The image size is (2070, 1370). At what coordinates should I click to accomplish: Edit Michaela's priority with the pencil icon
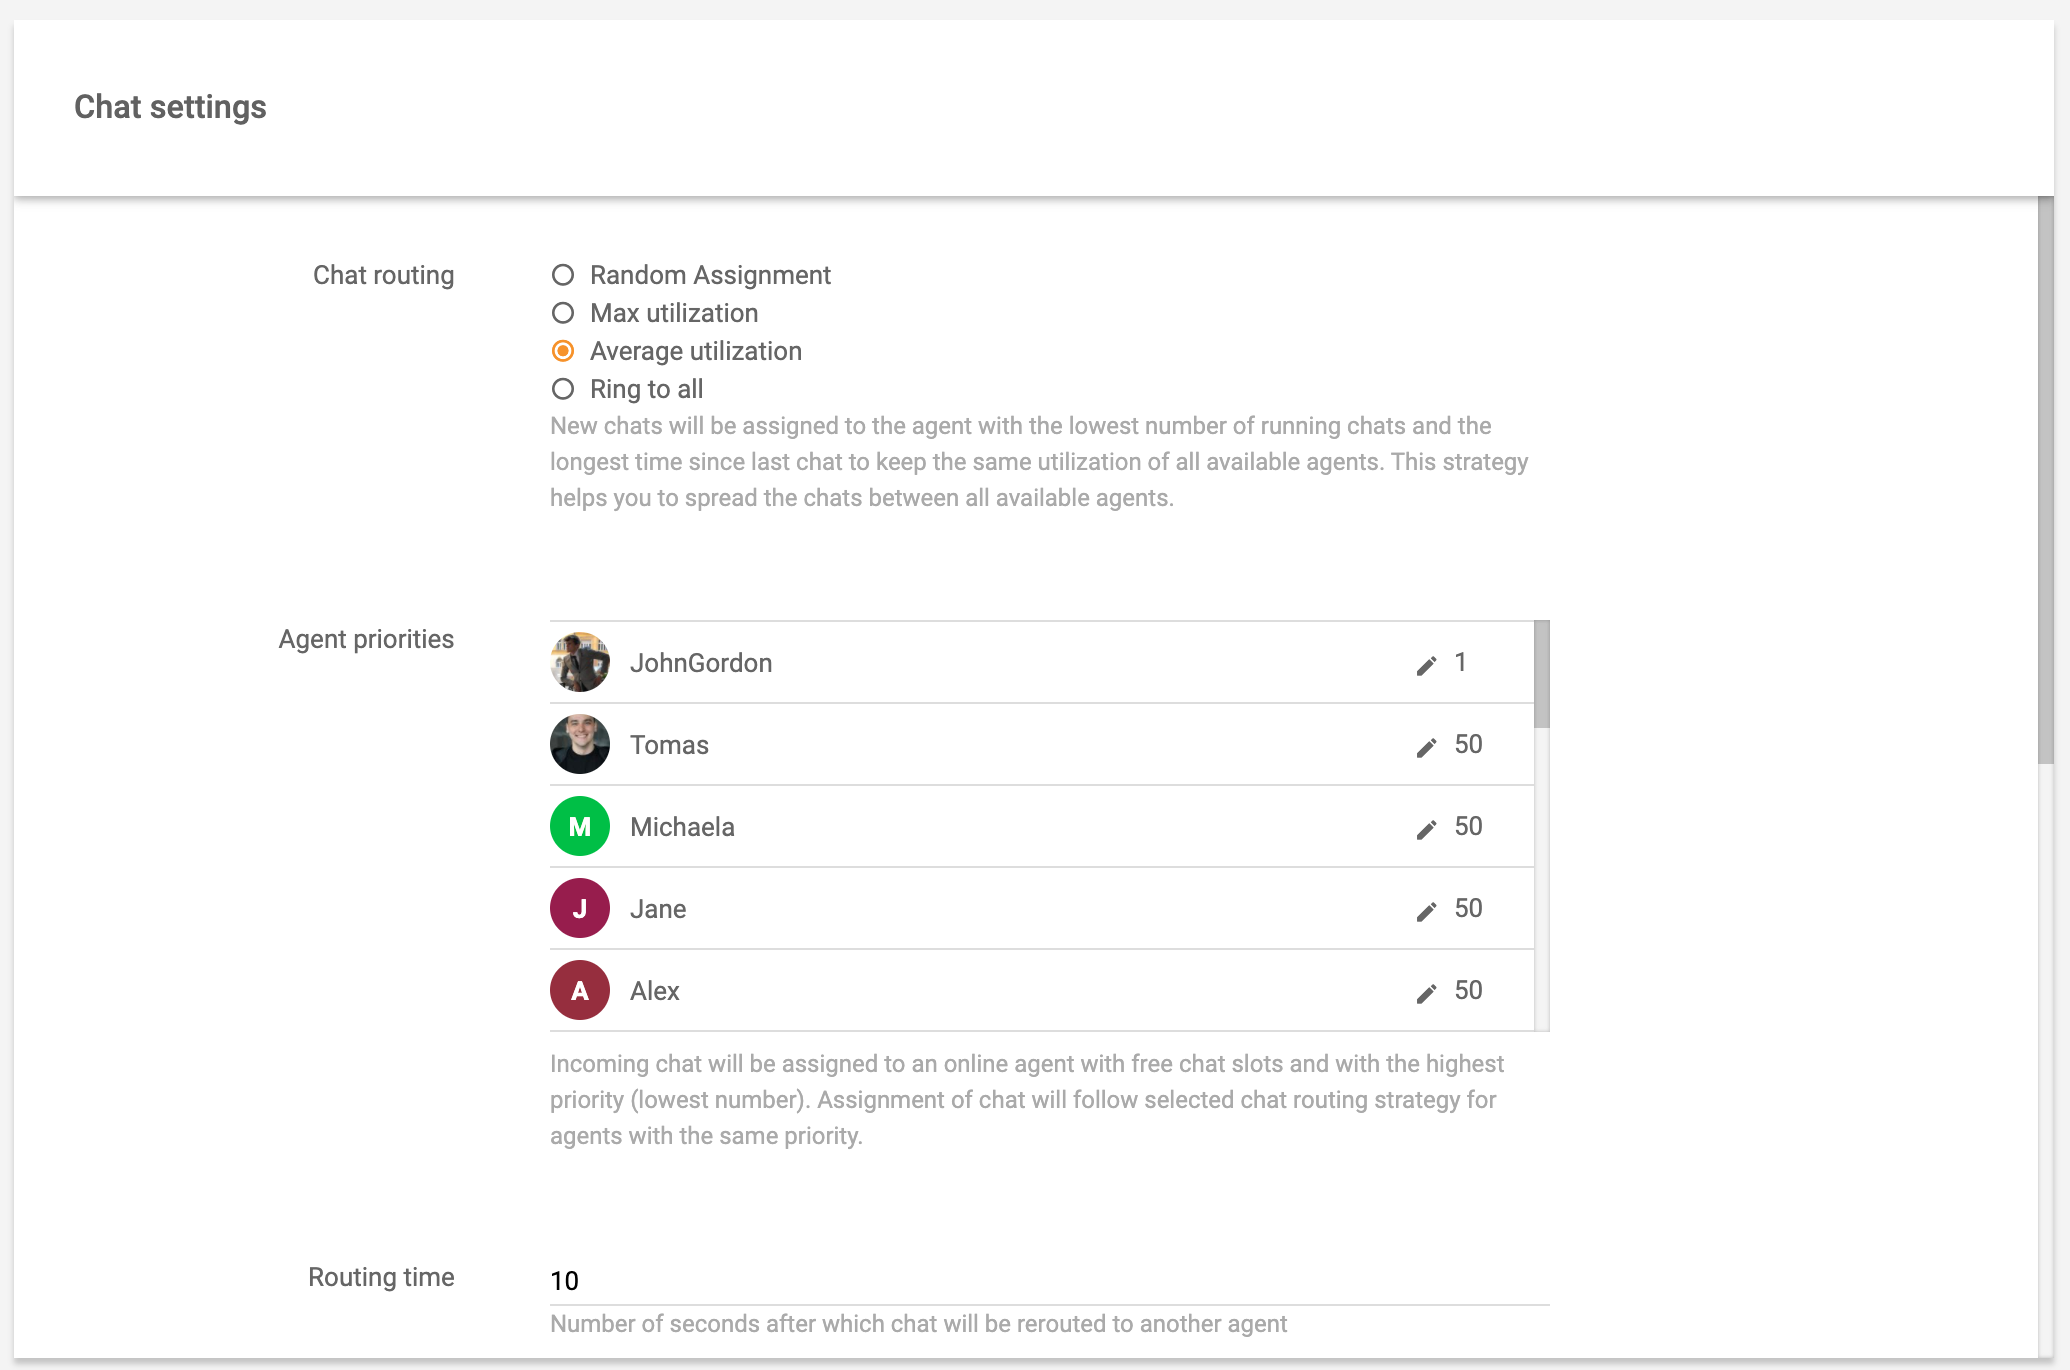[x=1426, y=829]
